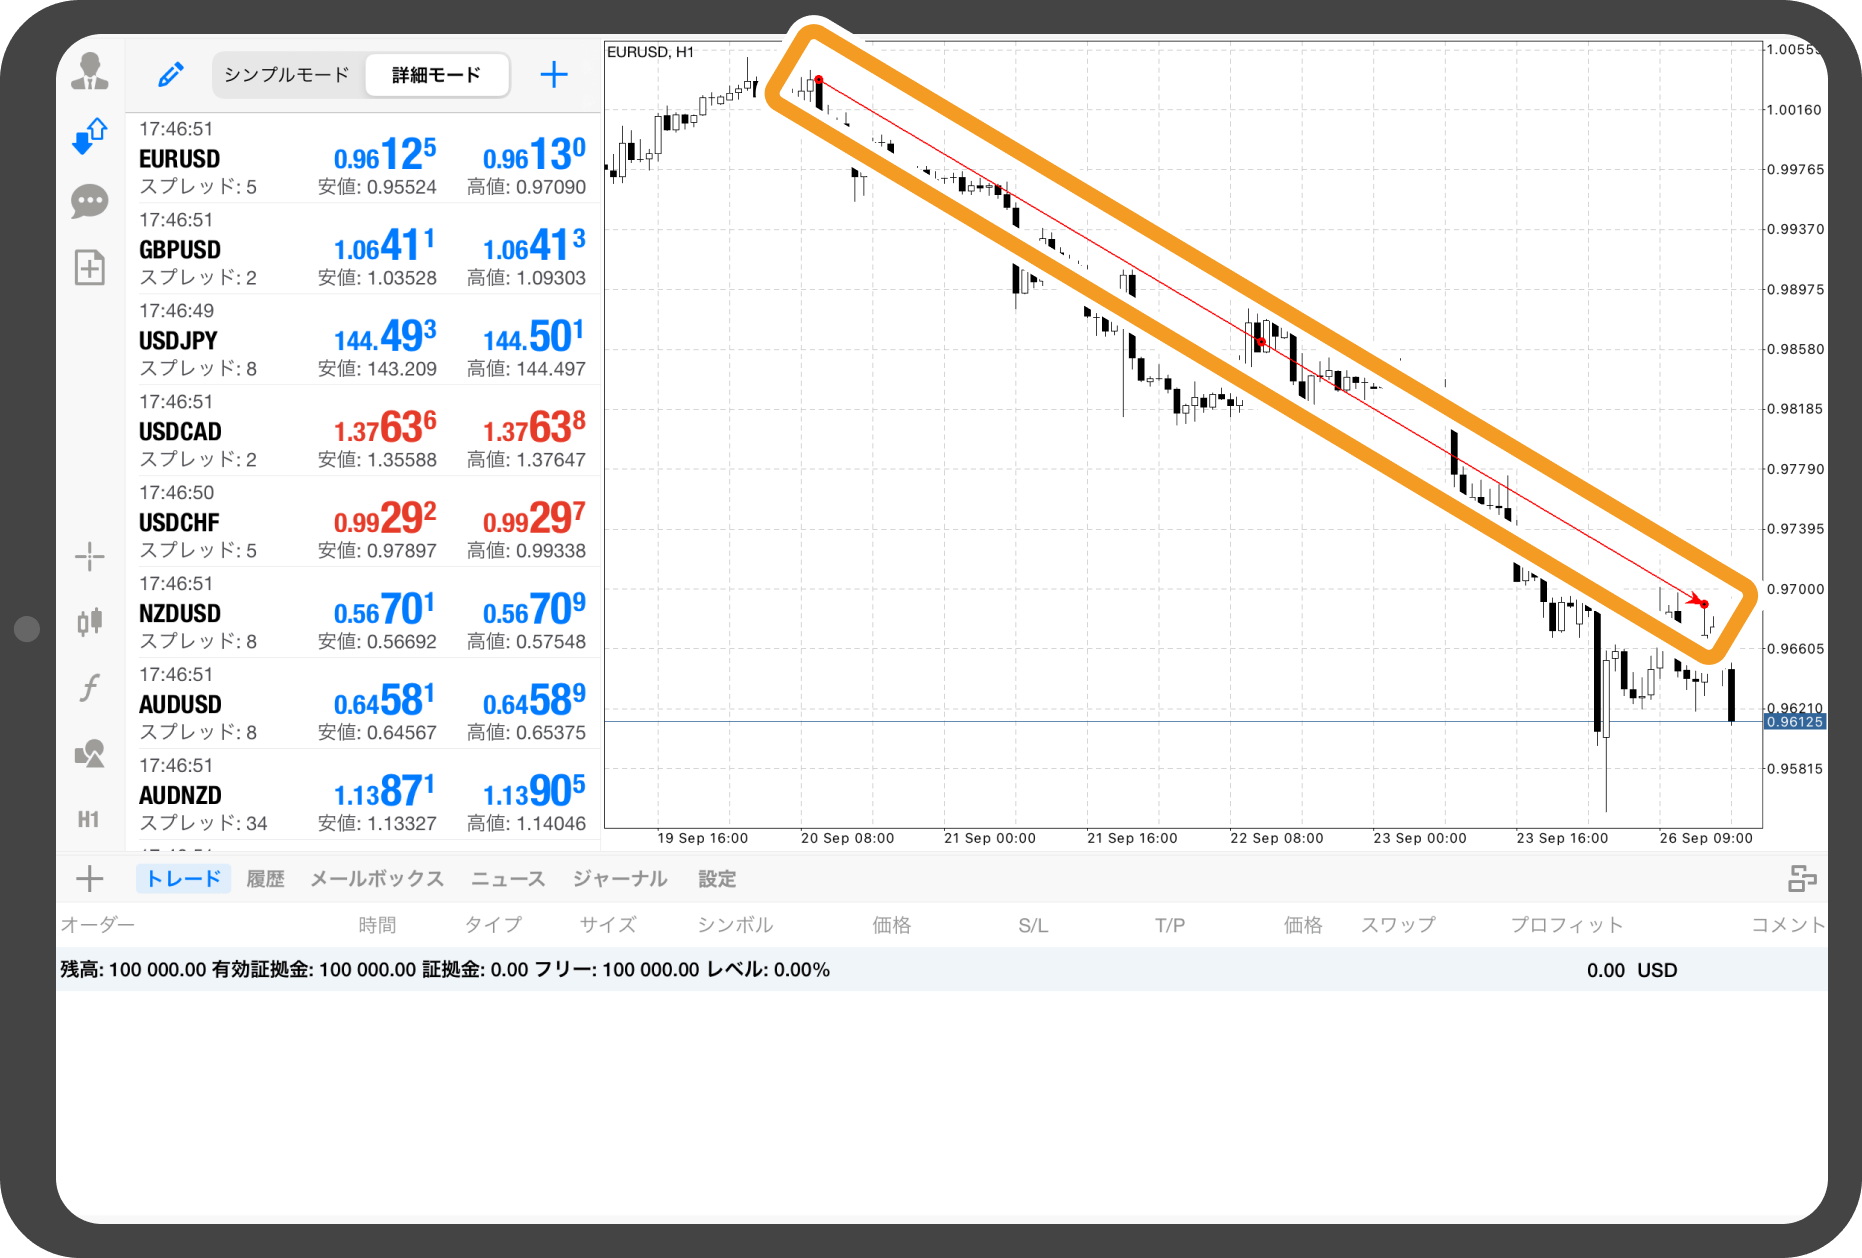Select the AUDNZD quote row
1862x1258 pixels.
tap(363, 795)
